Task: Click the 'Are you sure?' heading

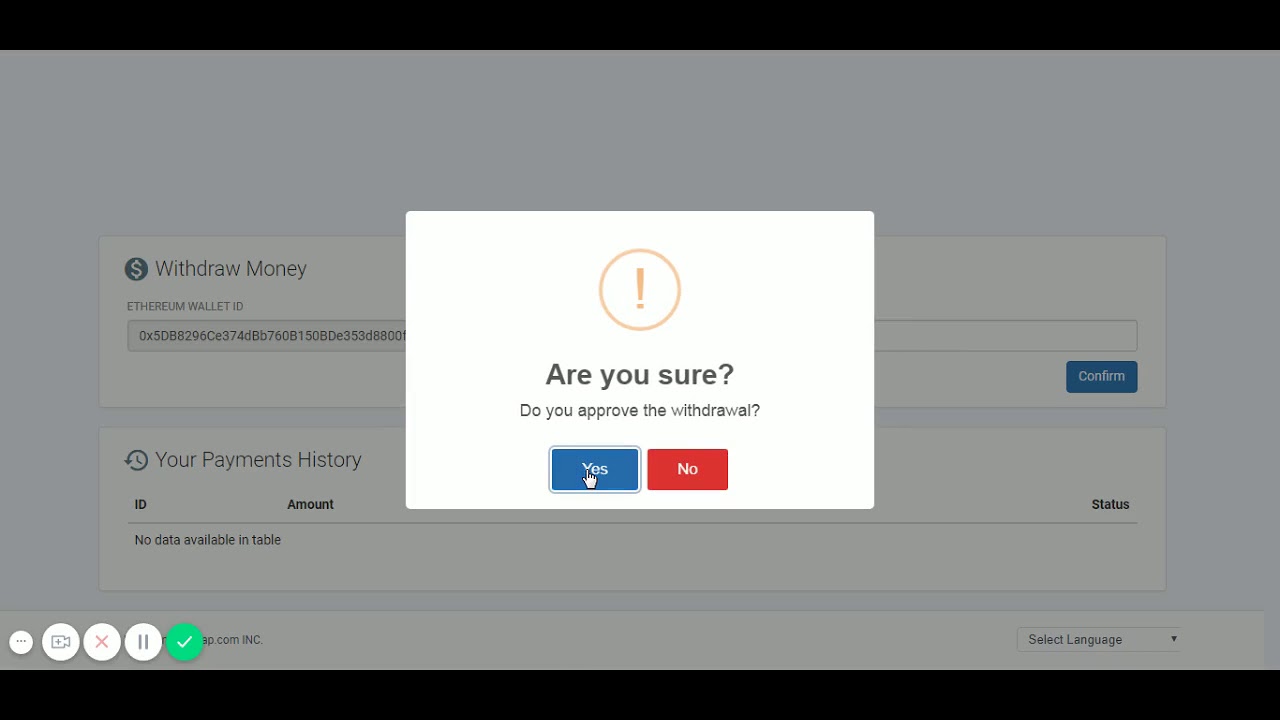Action: [x=640, y=374]
